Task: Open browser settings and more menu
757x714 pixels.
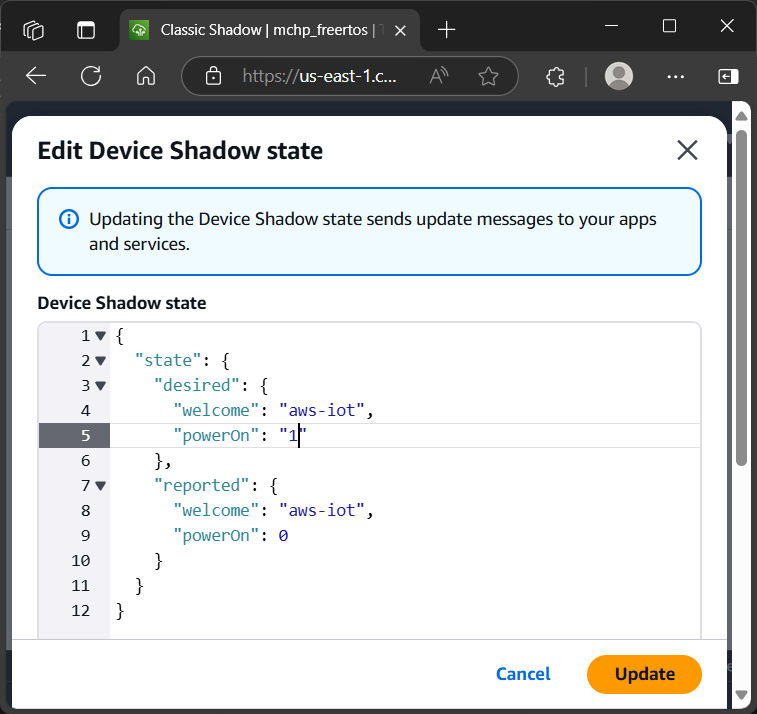Action: (676, 76)
